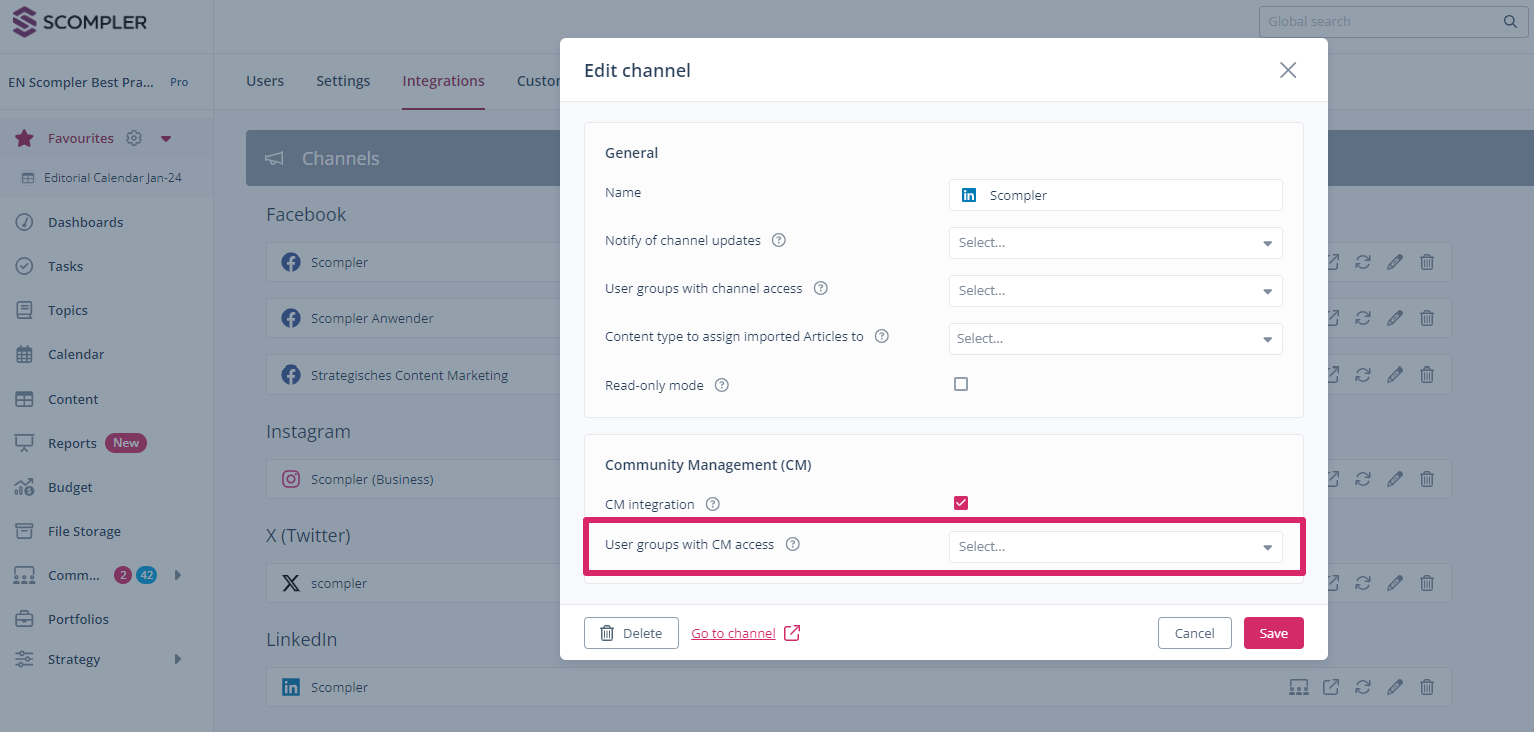Screen dimensions: 1534x732
Task: Expand User groups with CM access dropdown
Action: pos(1115,547)
